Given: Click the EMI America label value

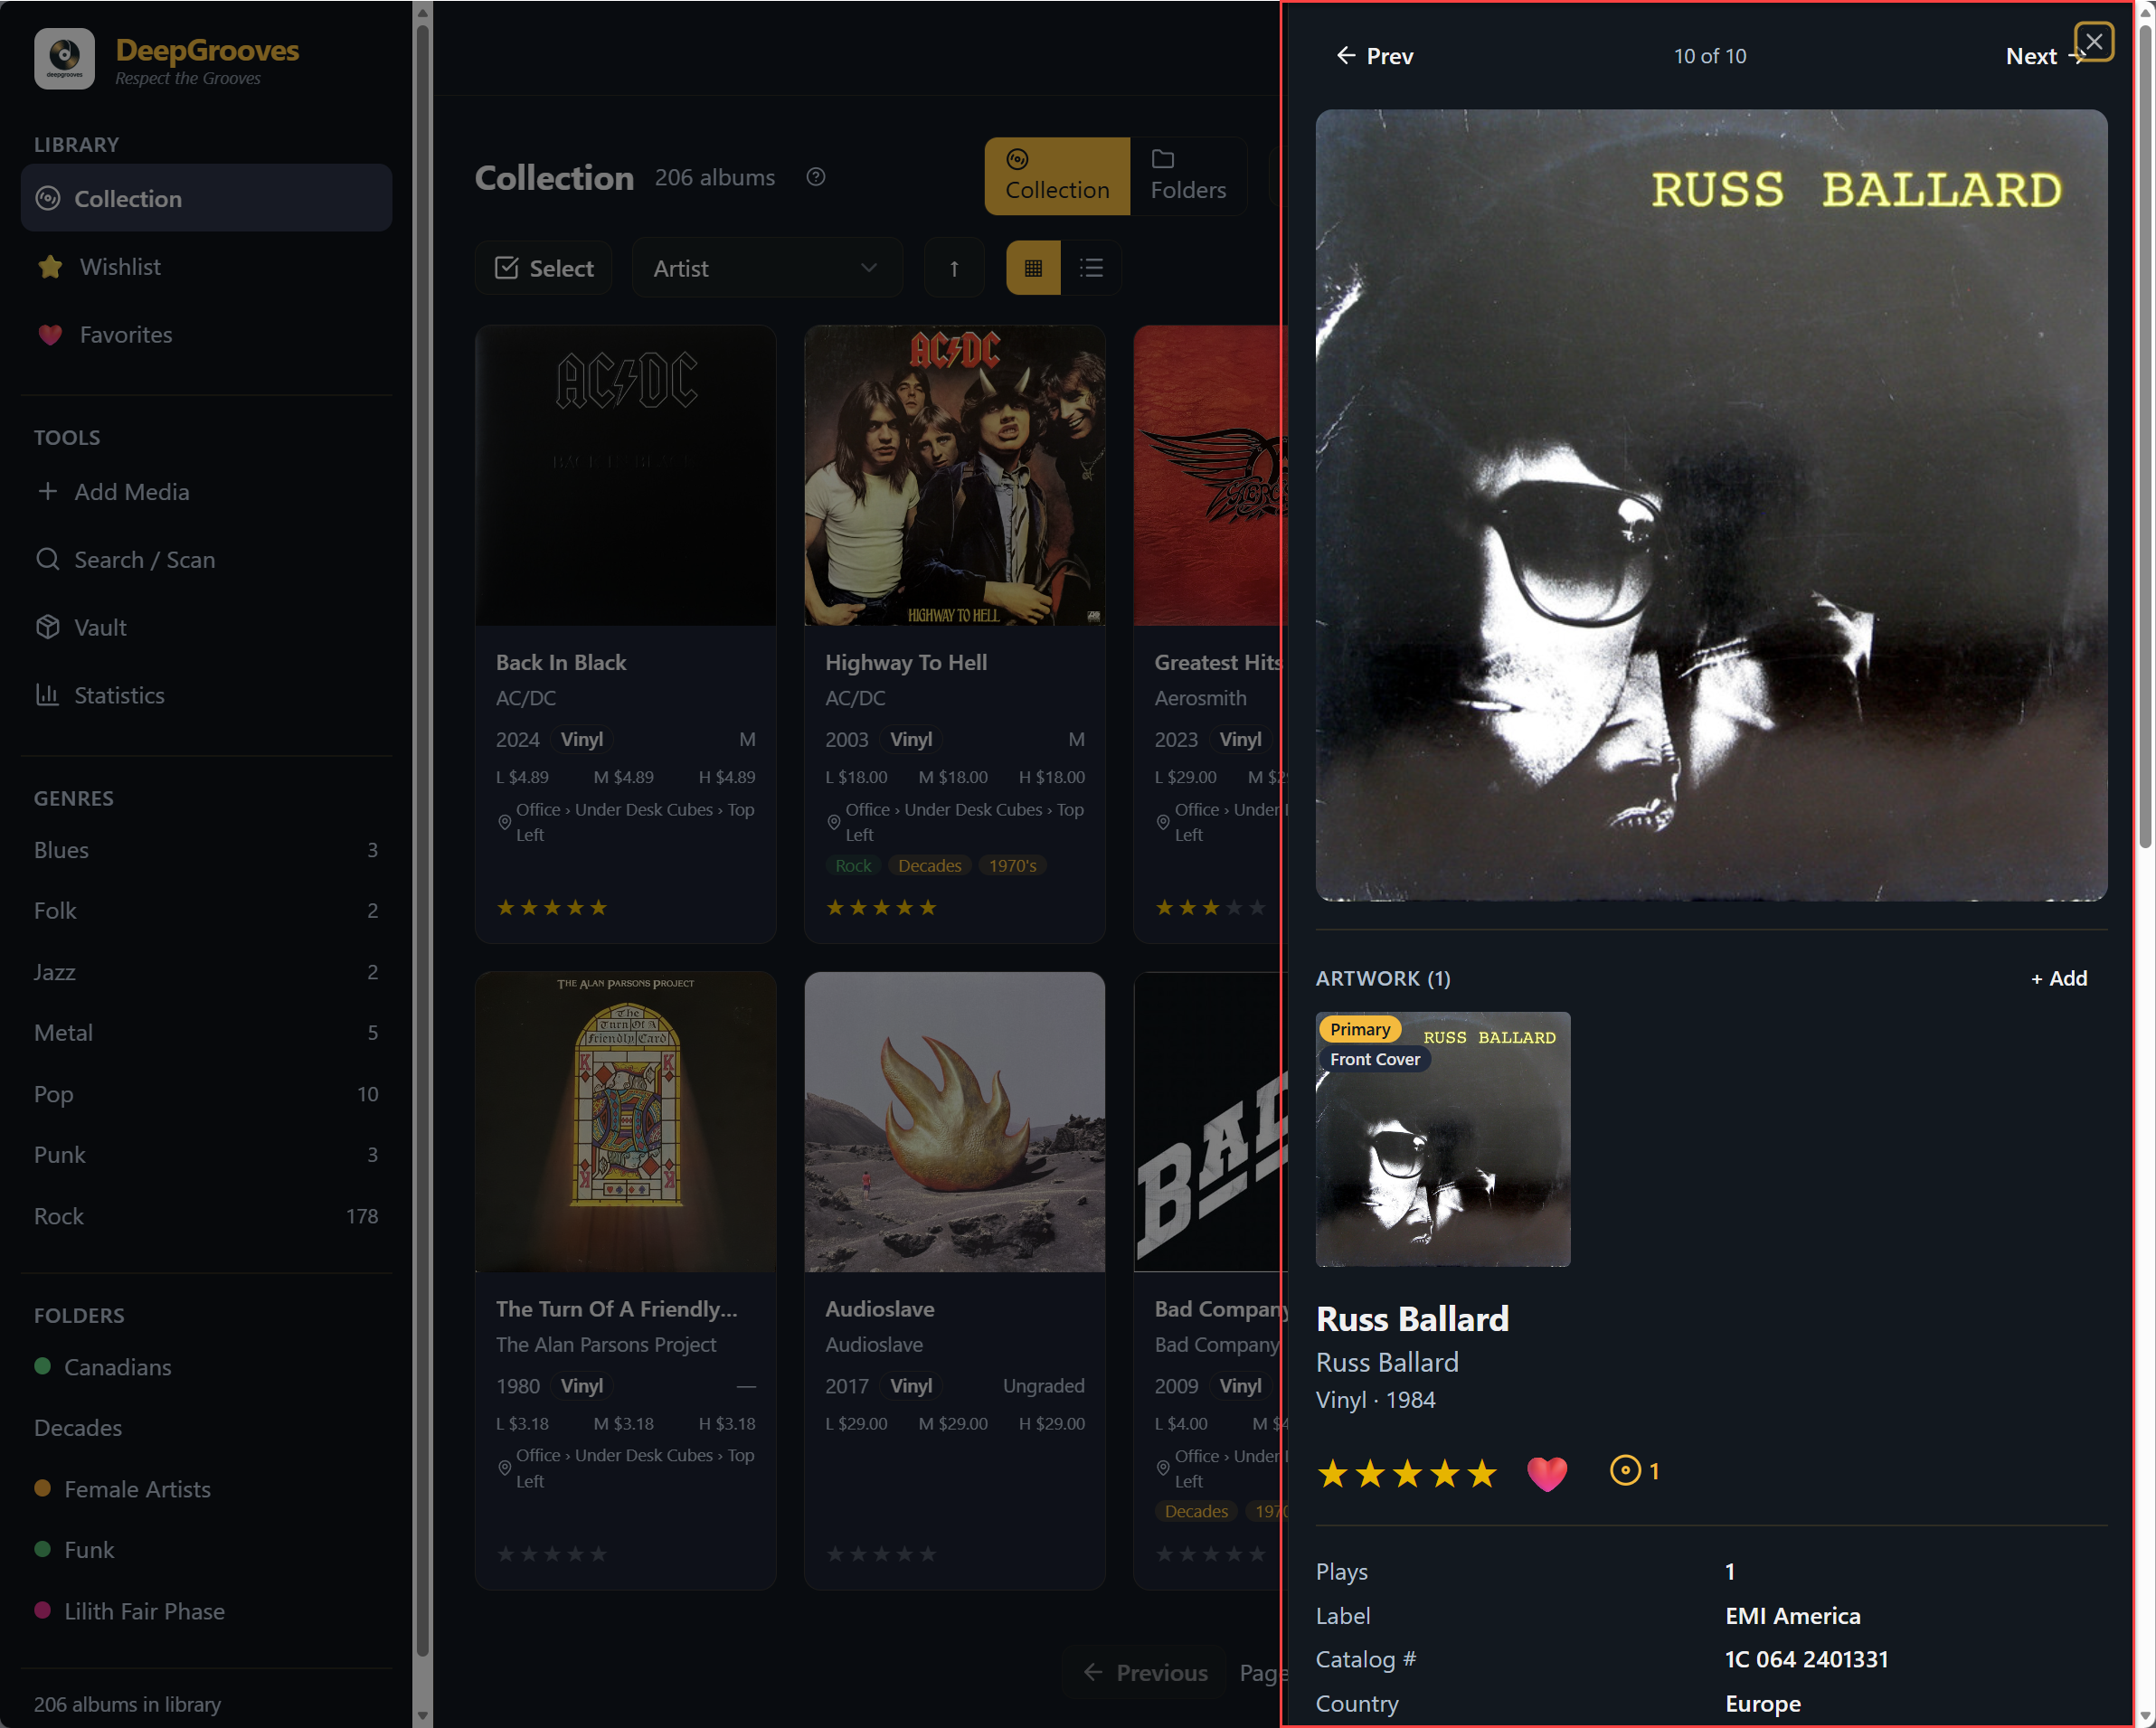Looking at the screenshot, I should click(1793, 1615).
